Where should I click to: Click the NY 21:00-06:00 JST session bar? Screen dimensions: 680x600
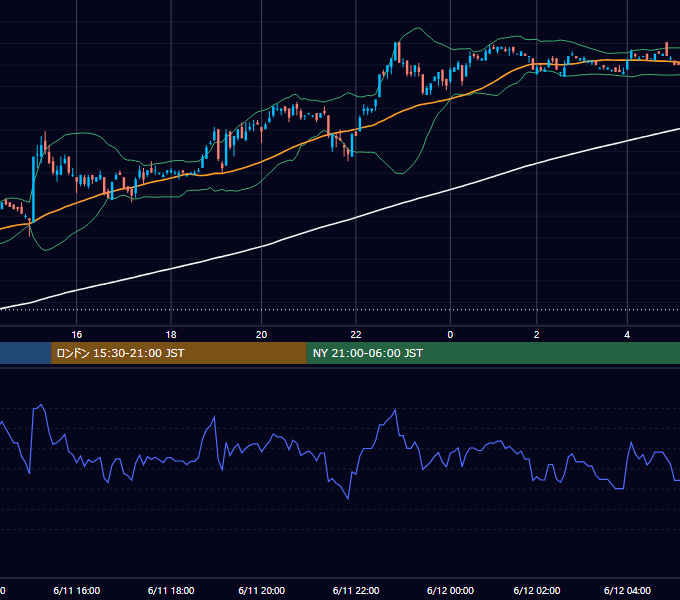pos(493,353)
